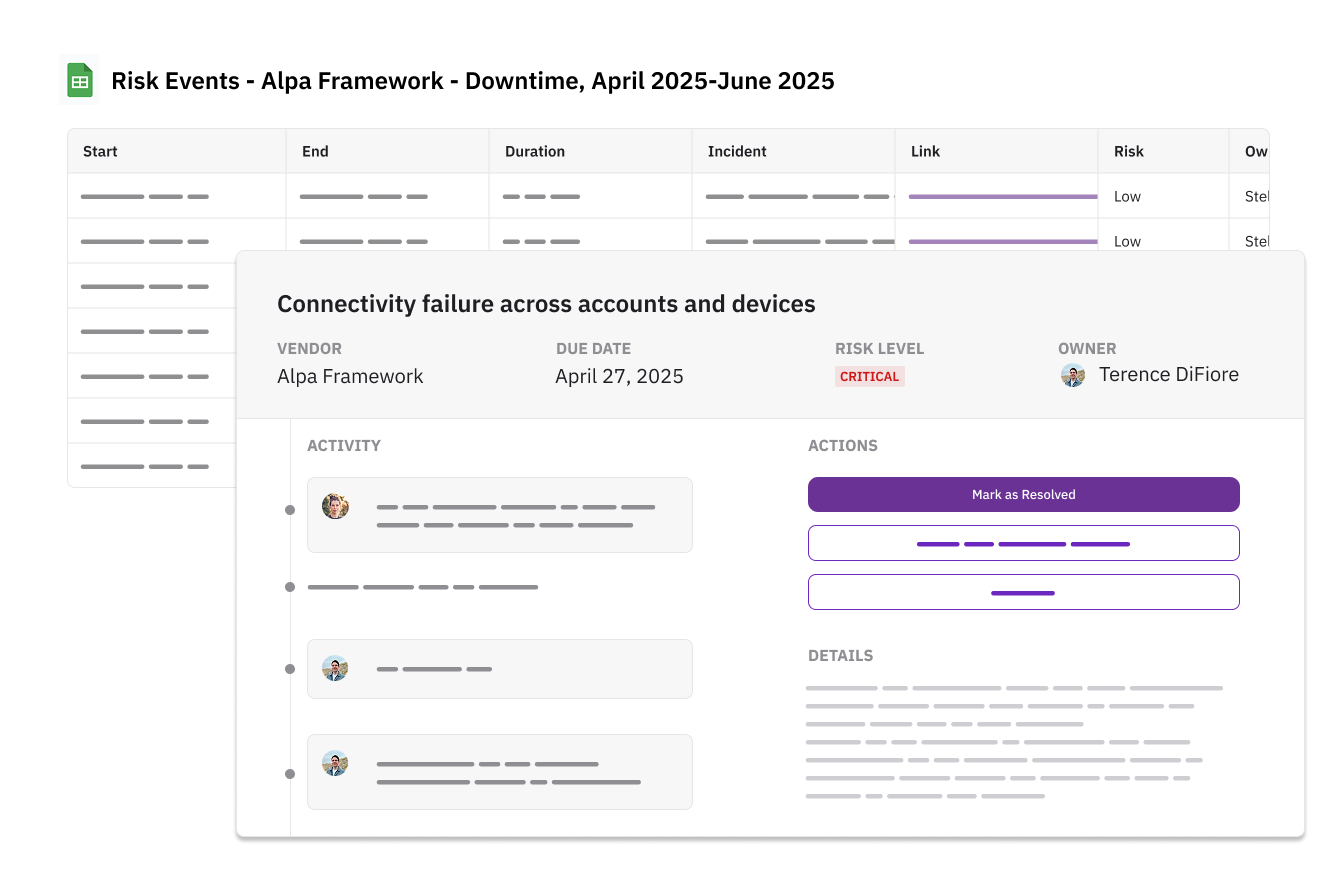The image size is (1337, 869).
Task: Select the topmost activity timeline dot
Action: pyautogui.click(x=290, y=510)
